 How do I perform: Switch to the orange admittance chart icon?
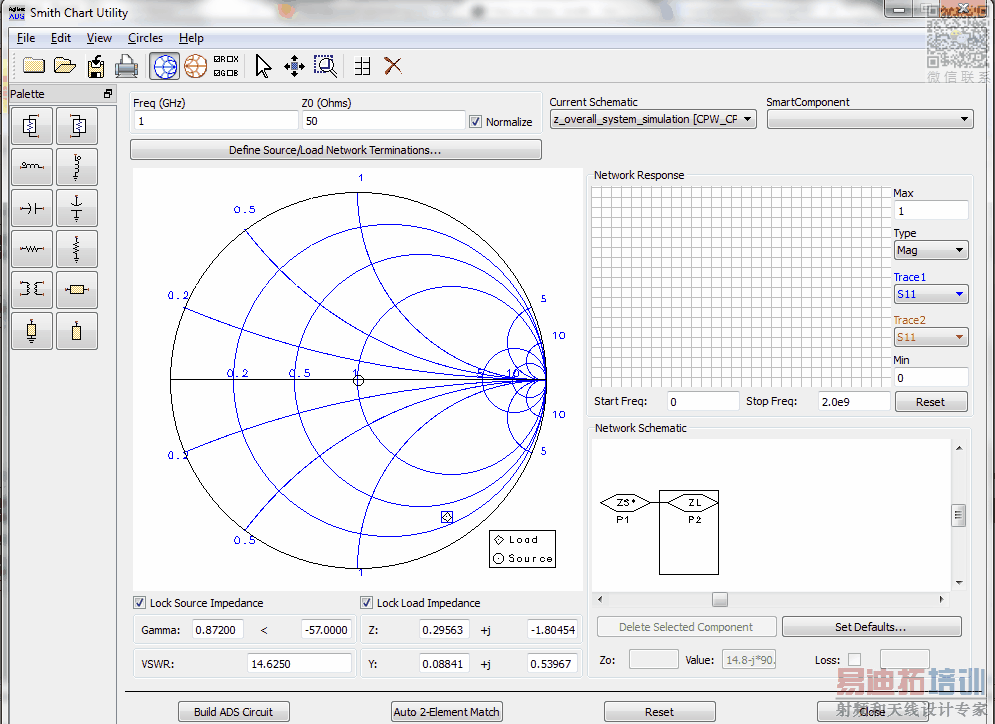tap(195, 66)
